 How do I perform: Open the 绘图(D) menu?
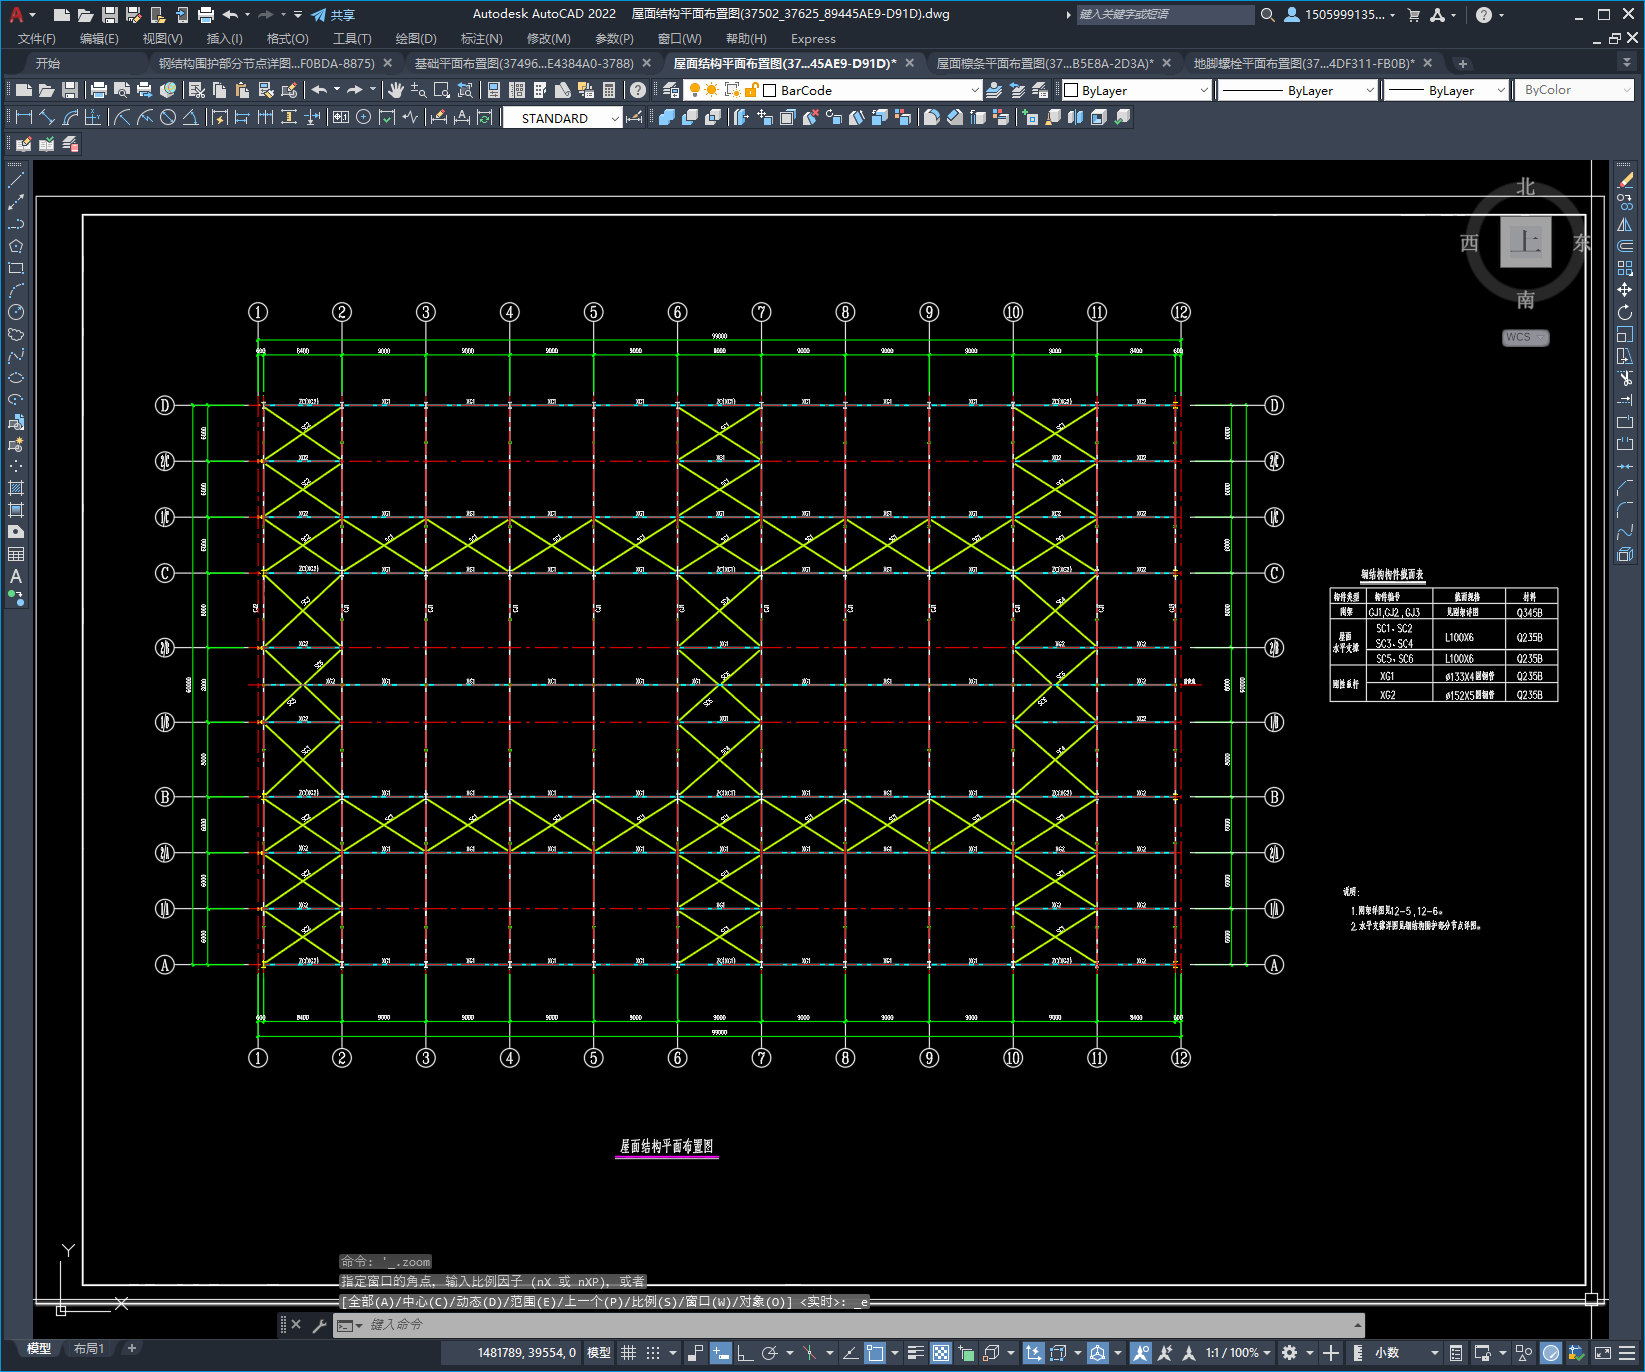tap(416, 39)
